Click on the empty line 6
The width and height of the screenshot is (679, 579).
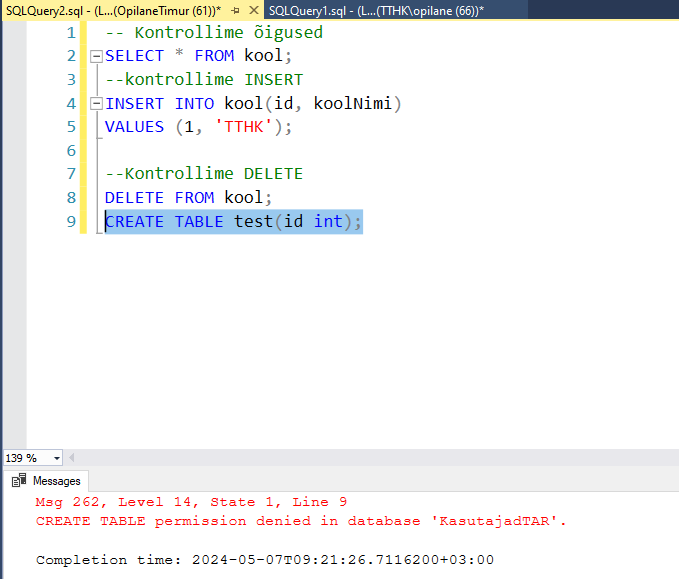[x=200, y=150]
